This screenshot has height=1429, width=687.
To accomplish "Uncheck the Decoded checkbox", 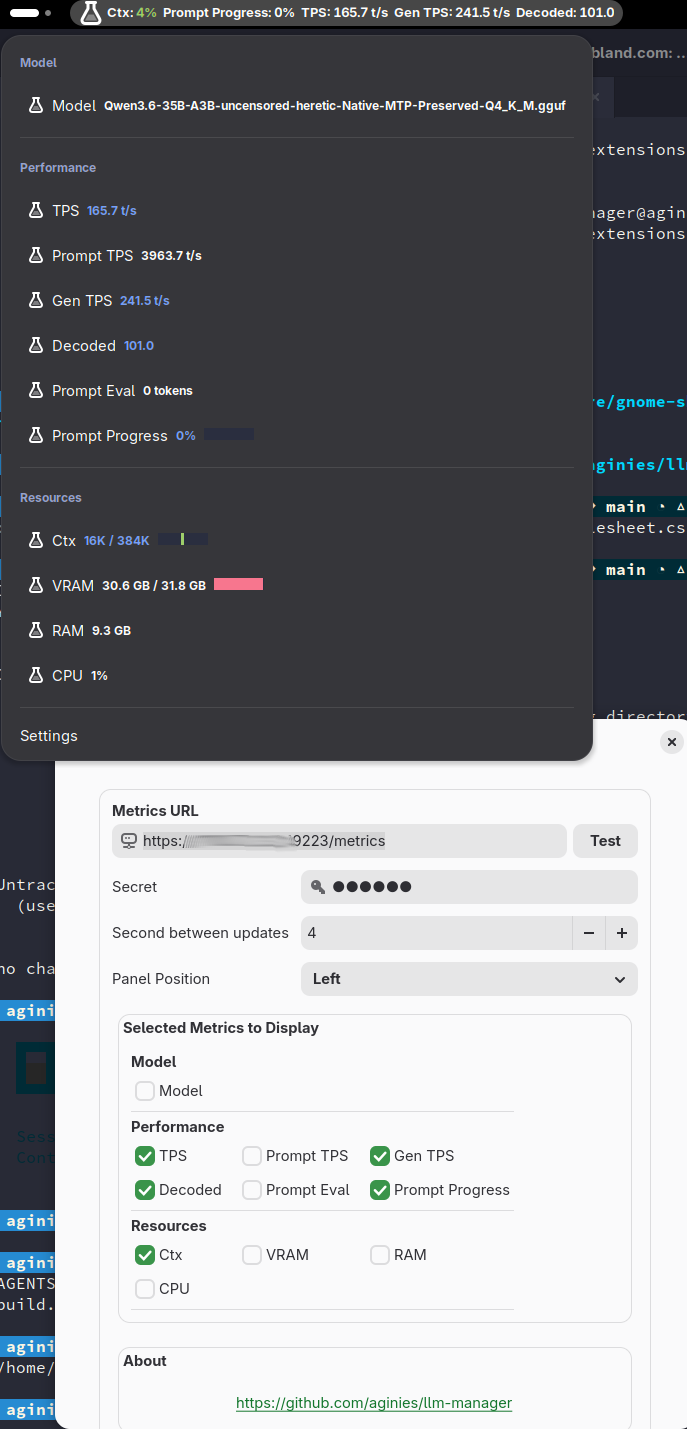I will [x=145, y=1190].
